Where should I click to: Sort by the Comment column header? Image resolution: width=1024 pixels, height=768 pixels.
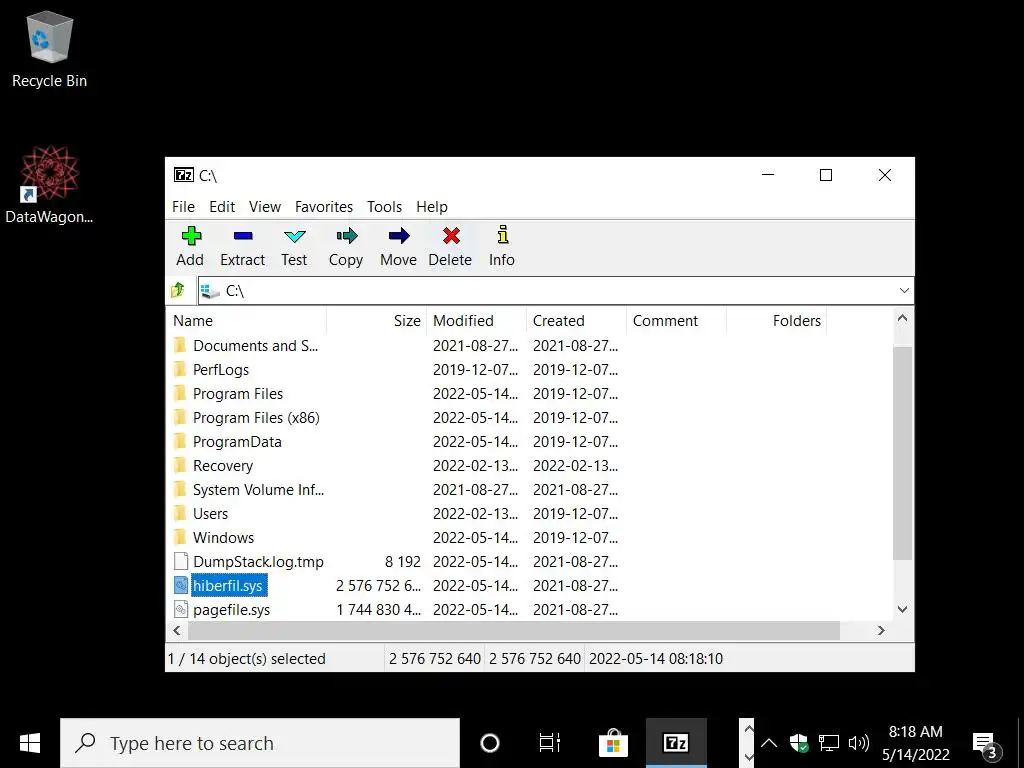[677, 321]
